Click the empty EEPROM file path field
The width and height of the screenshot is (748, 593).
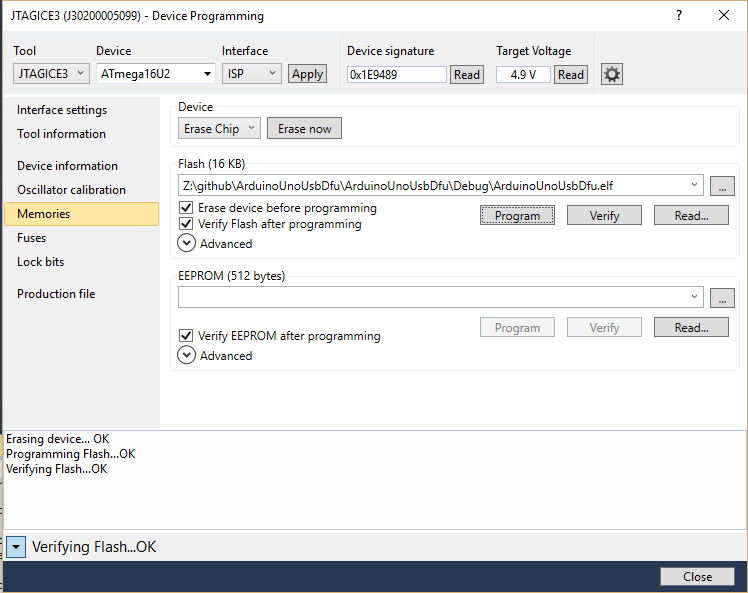pos(441,297)
